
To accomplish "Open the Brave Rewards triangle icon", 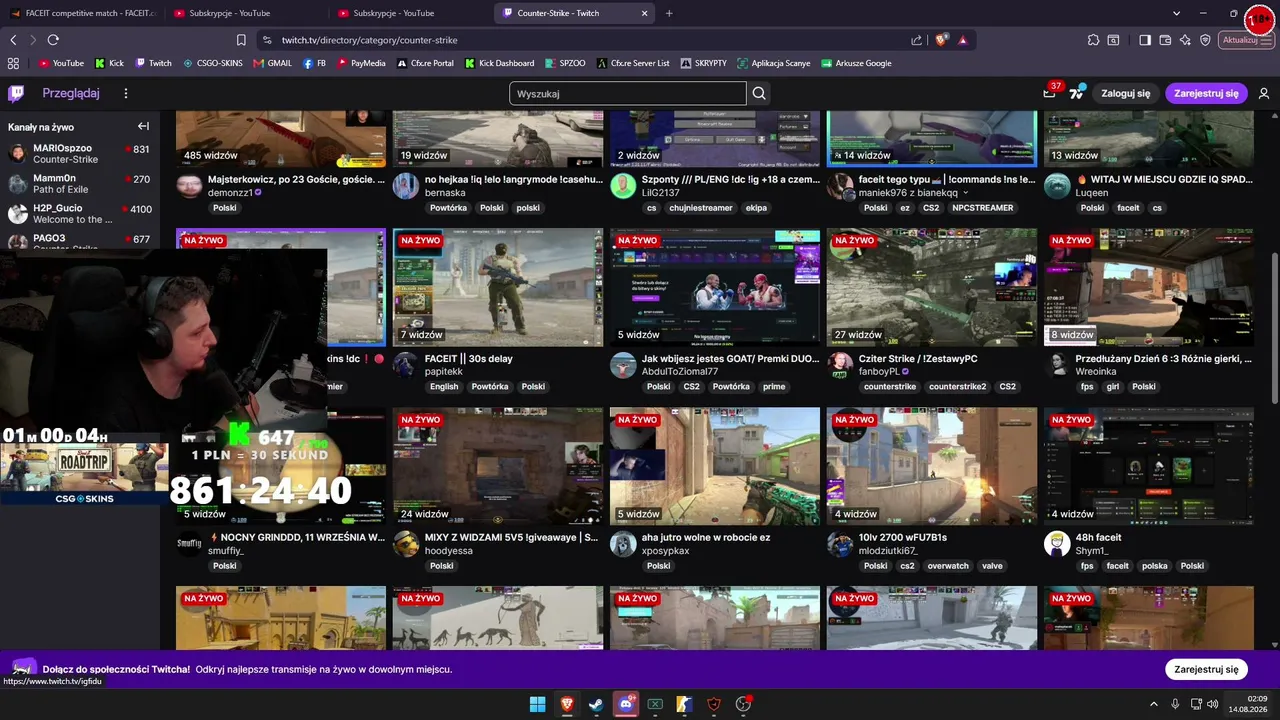I will tap(962, 40).
